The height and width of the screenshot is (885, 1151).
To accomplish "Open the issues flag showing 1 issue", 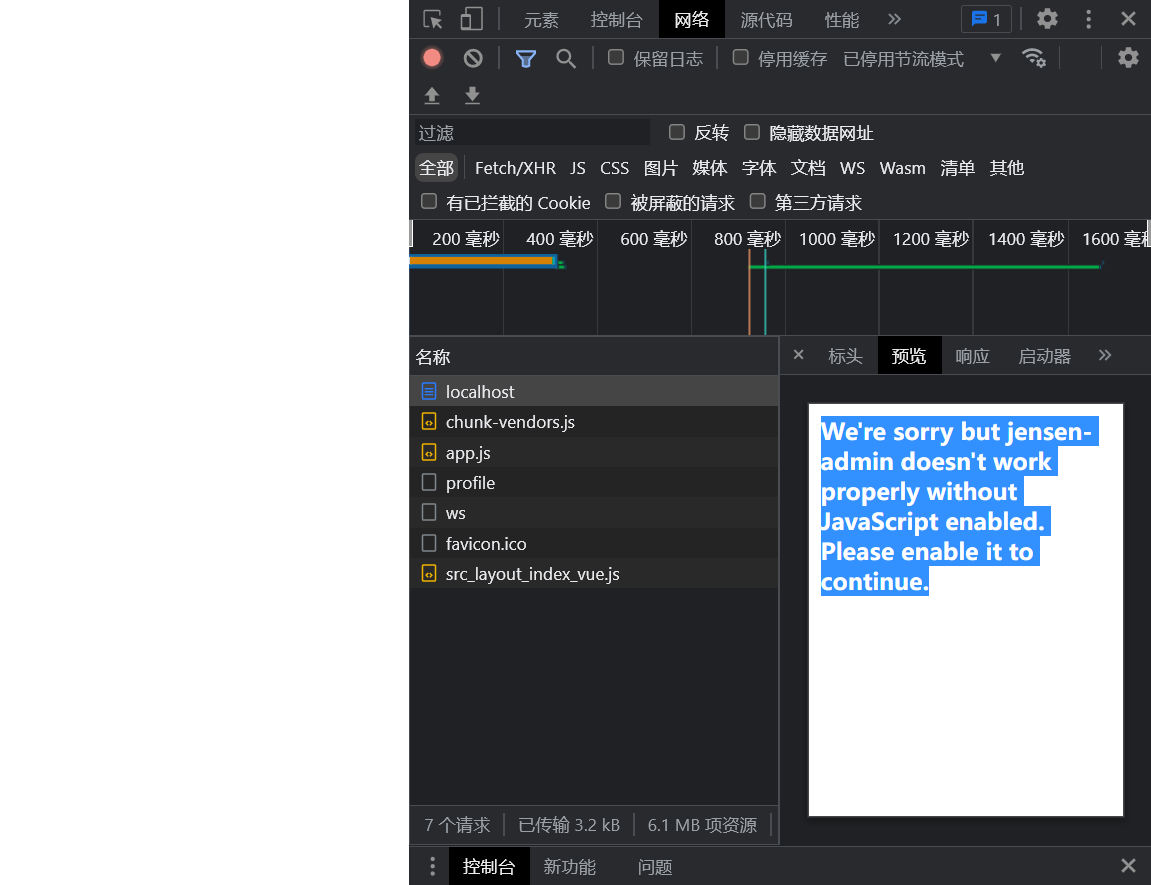I will pyautogui.click(x=986, y=18).
